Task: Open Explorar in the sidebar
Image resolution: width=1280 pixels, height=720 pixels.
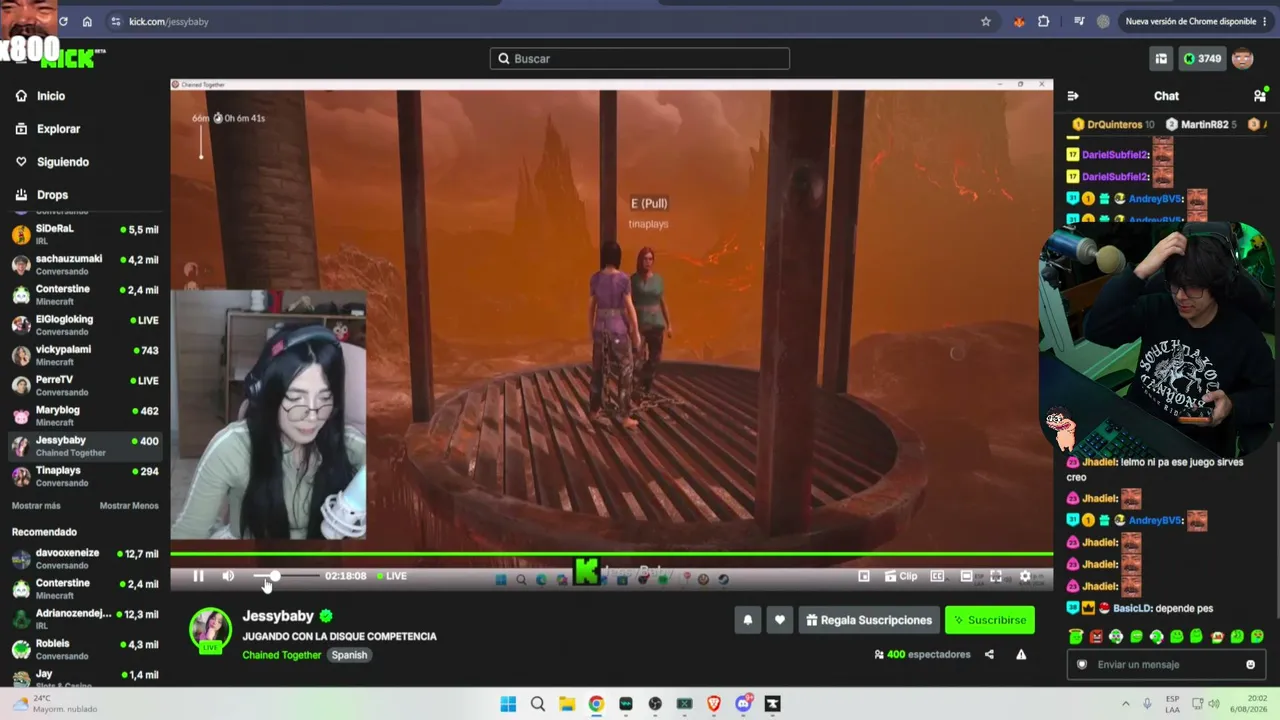Action: (x=47, y=129)
